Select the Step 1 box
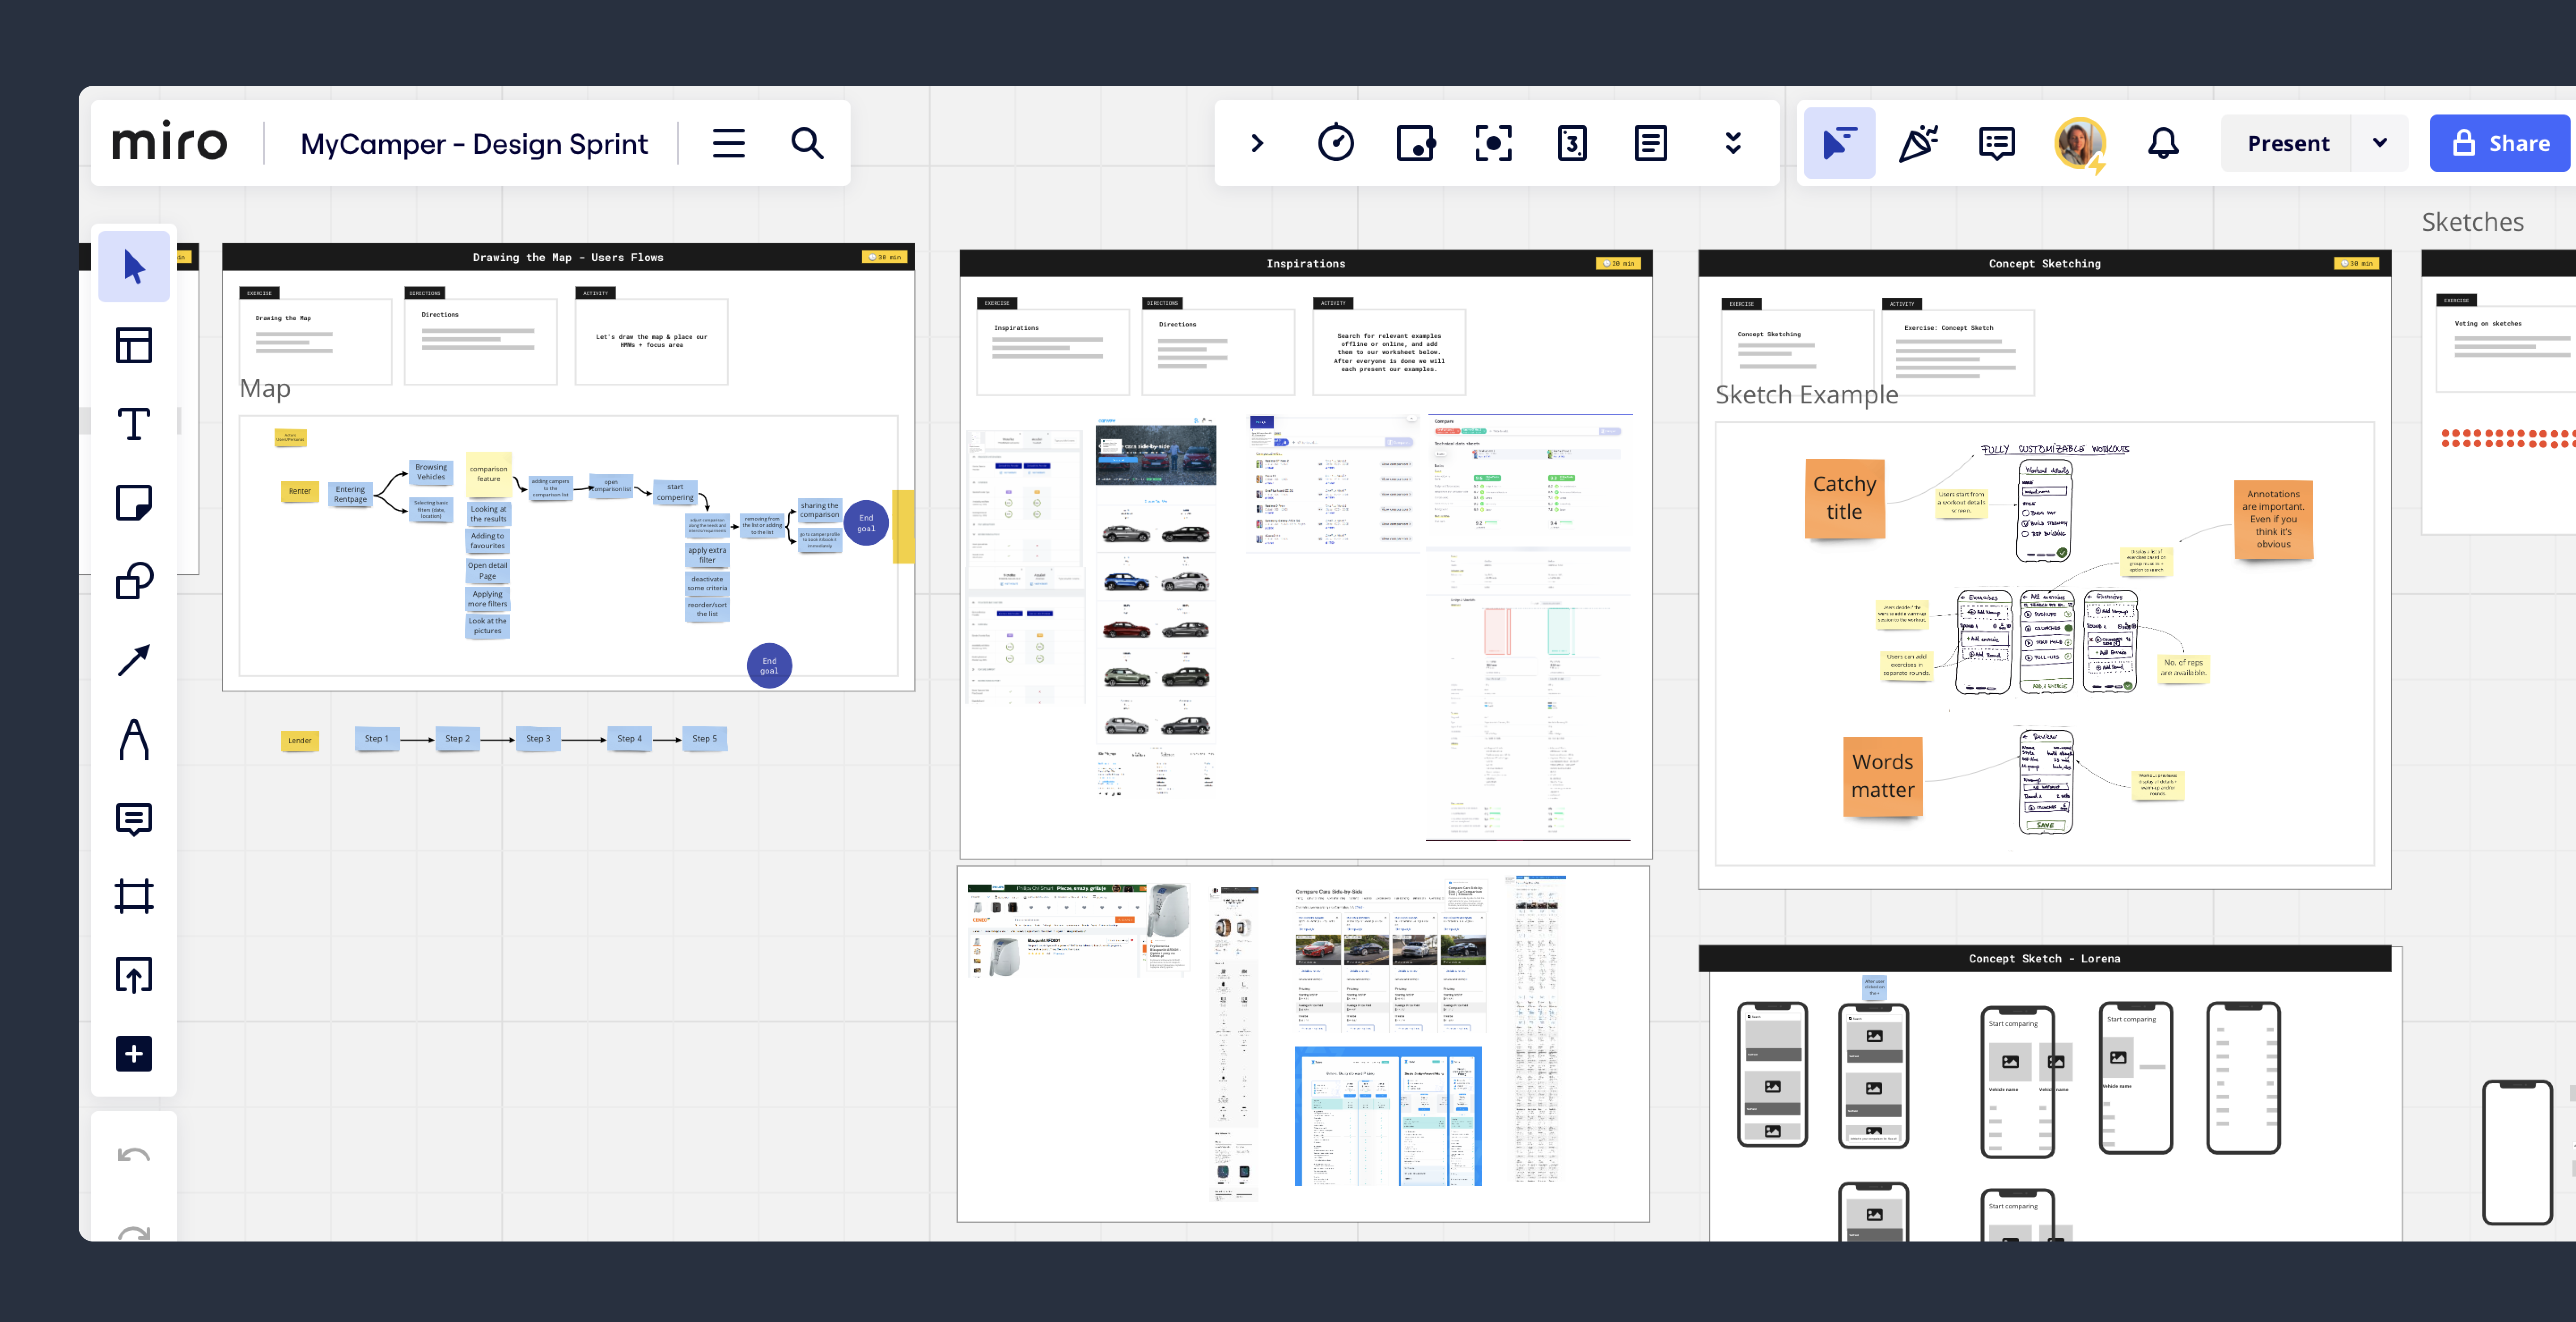This screenshot has height=1322, width=2576. coord(376,739)
